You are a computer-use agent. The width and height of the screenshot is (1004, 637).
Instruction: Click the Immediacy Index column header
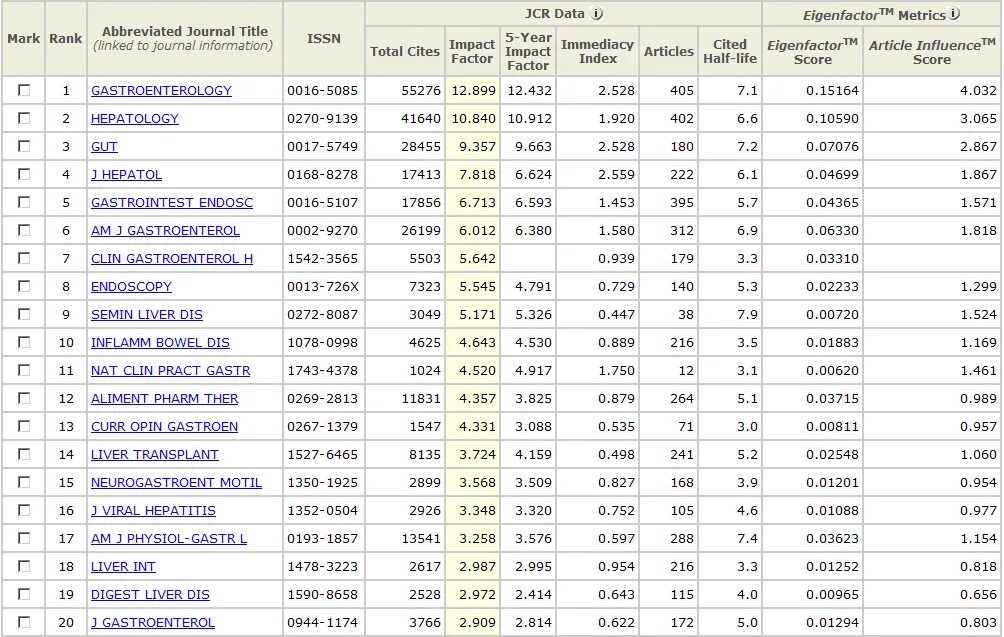click(597, 51)
